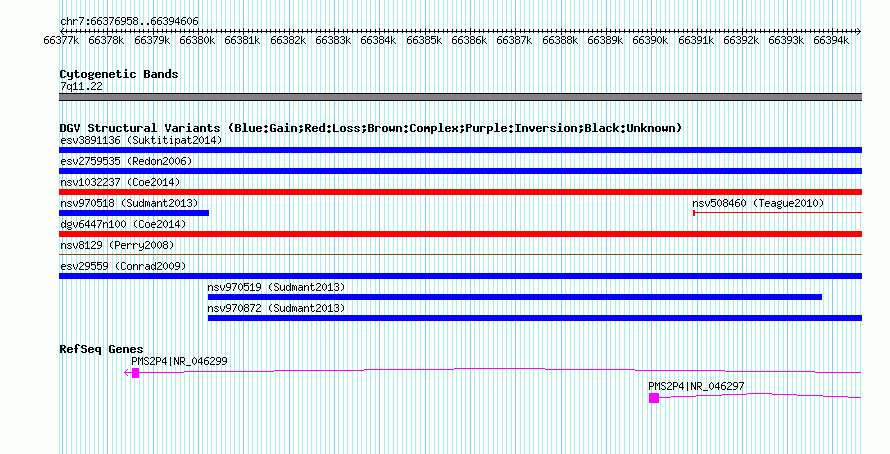Click the 66380k ruler tick label

[197, 41]
